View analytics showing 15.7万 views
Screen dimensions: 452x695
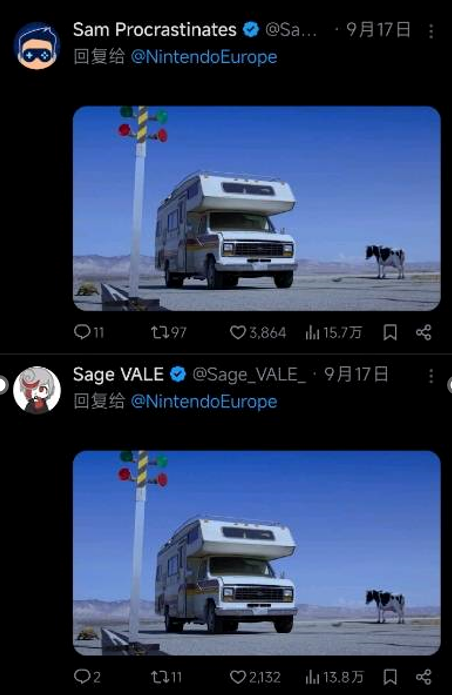(x=334, y=332)
